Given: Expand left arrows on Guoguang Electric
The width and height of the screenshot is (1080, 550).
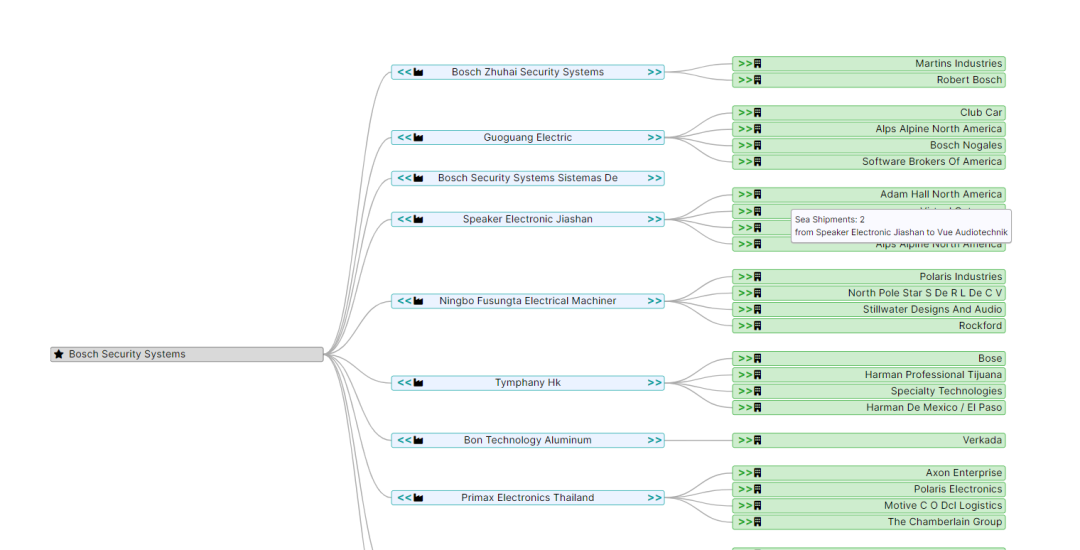Looking at the screenshot, I should (x=404, y=138).
